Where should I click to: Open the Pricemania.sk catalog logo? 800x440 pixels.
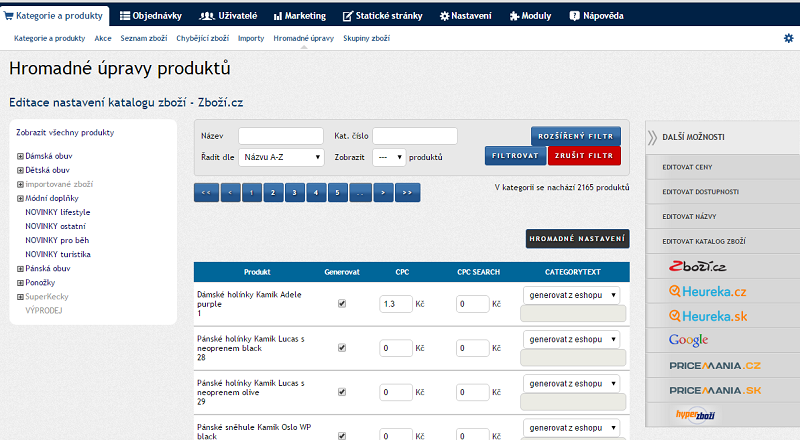point(715,390)
